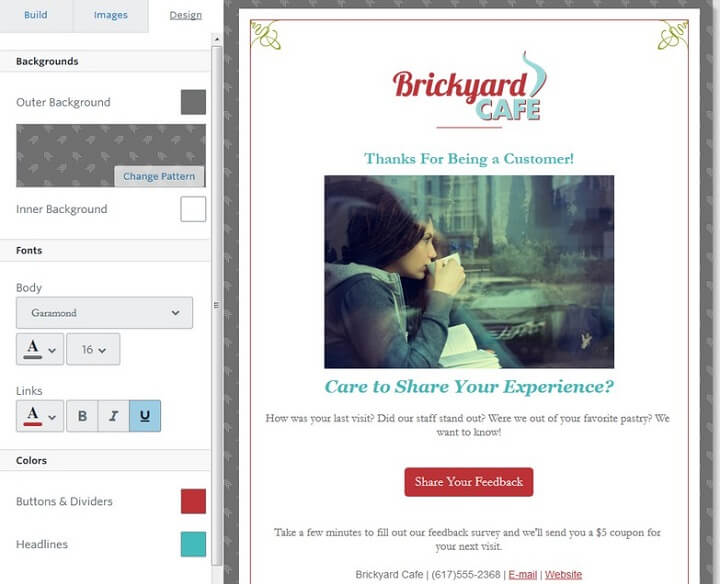
Task: Click the Backgrounds section header
Action: (x=105, y=61)
